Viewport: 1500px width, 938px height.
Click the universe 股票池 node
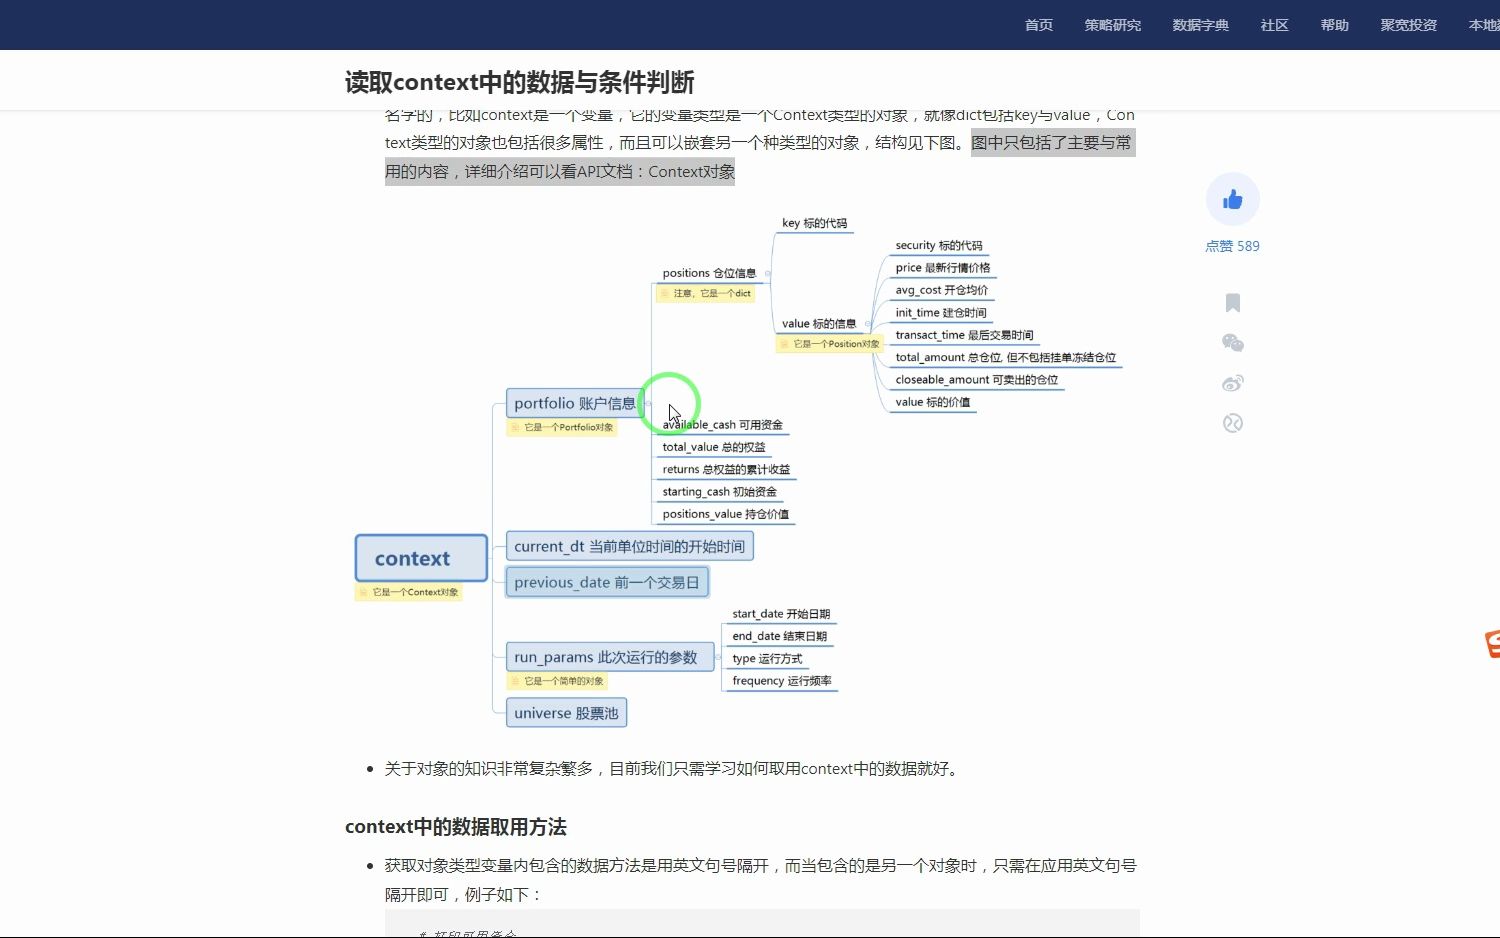pyautogui.click(x=567, y=713)
